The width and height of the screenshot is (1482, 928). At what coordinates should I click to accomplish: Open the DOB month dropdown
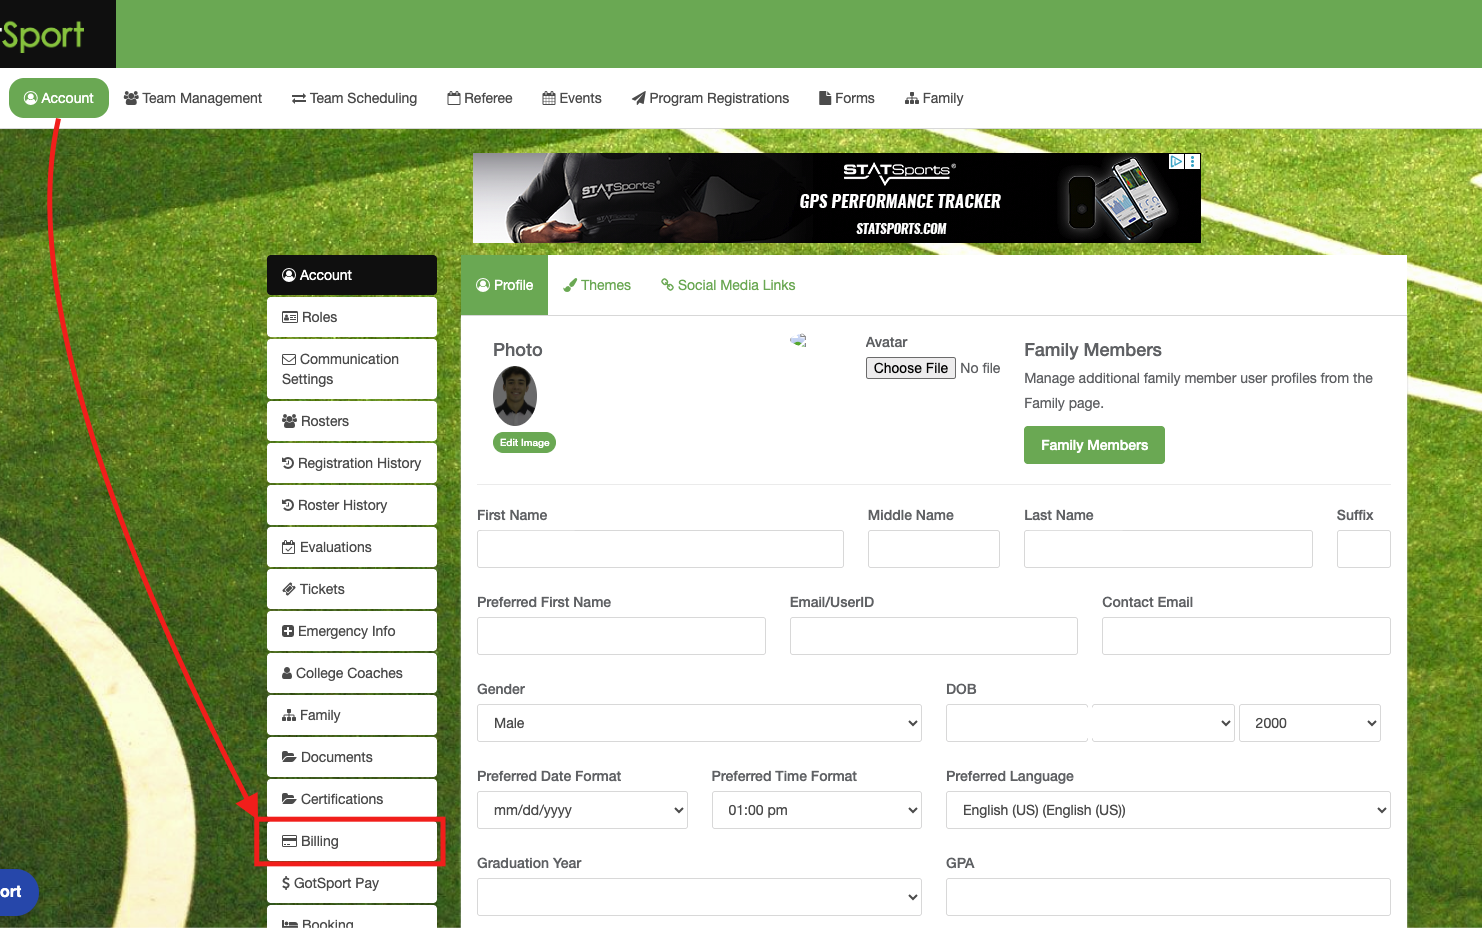(1163, 723)
